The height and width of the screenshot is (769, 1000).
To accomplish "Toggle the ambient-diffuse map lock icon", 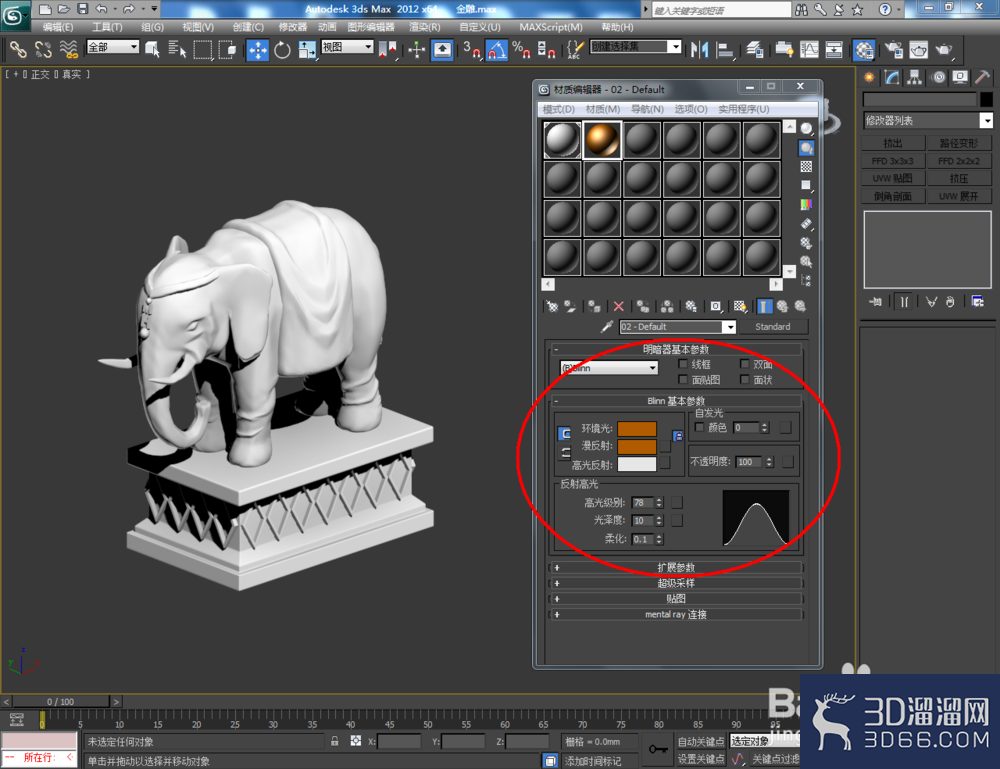I will pos(678,436).
